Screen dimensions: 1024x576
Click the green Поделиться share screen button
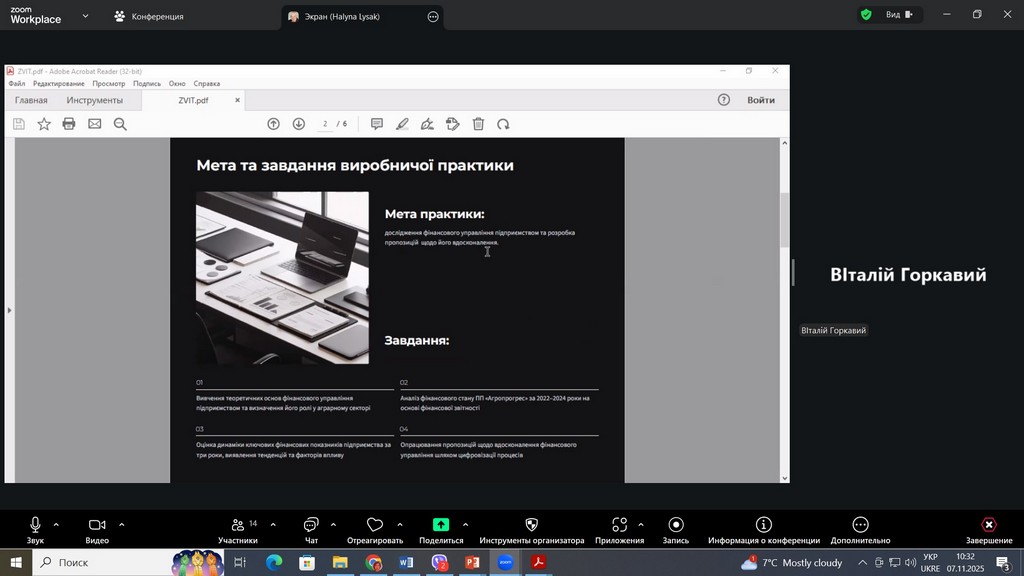point(441,525)
